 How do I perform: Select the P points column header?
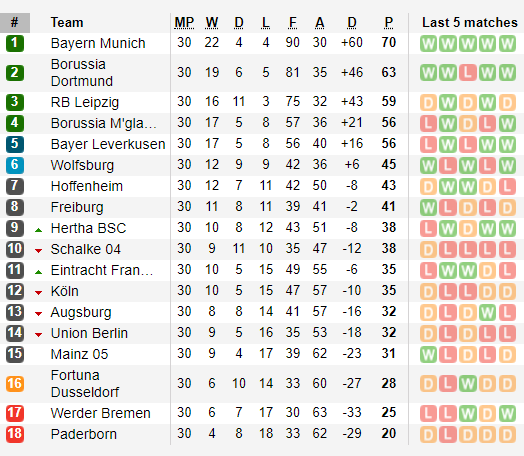[x=389, y=23]
